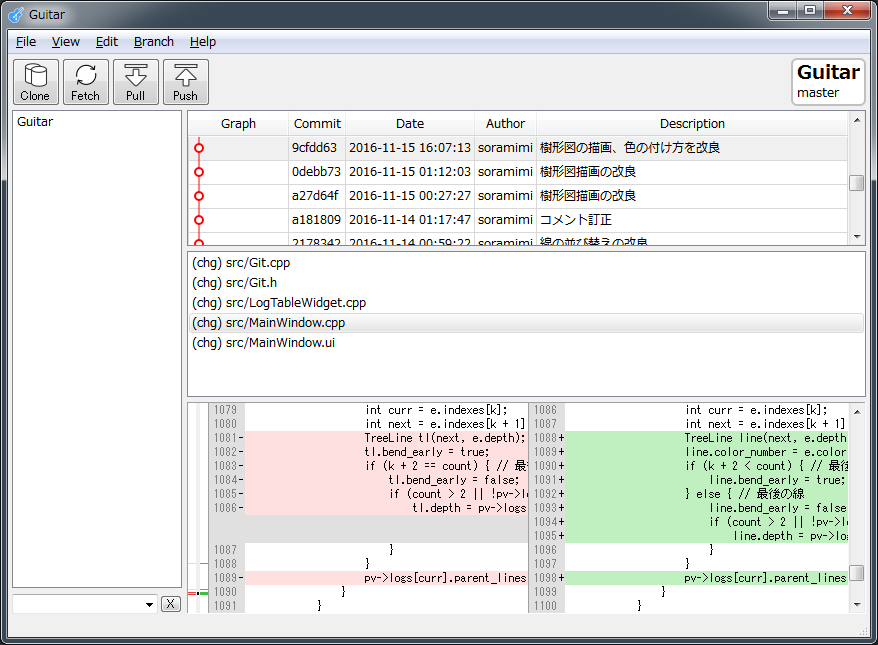
Task: Click date 2016-11-15 01:12:03
Action: point(410,172)
